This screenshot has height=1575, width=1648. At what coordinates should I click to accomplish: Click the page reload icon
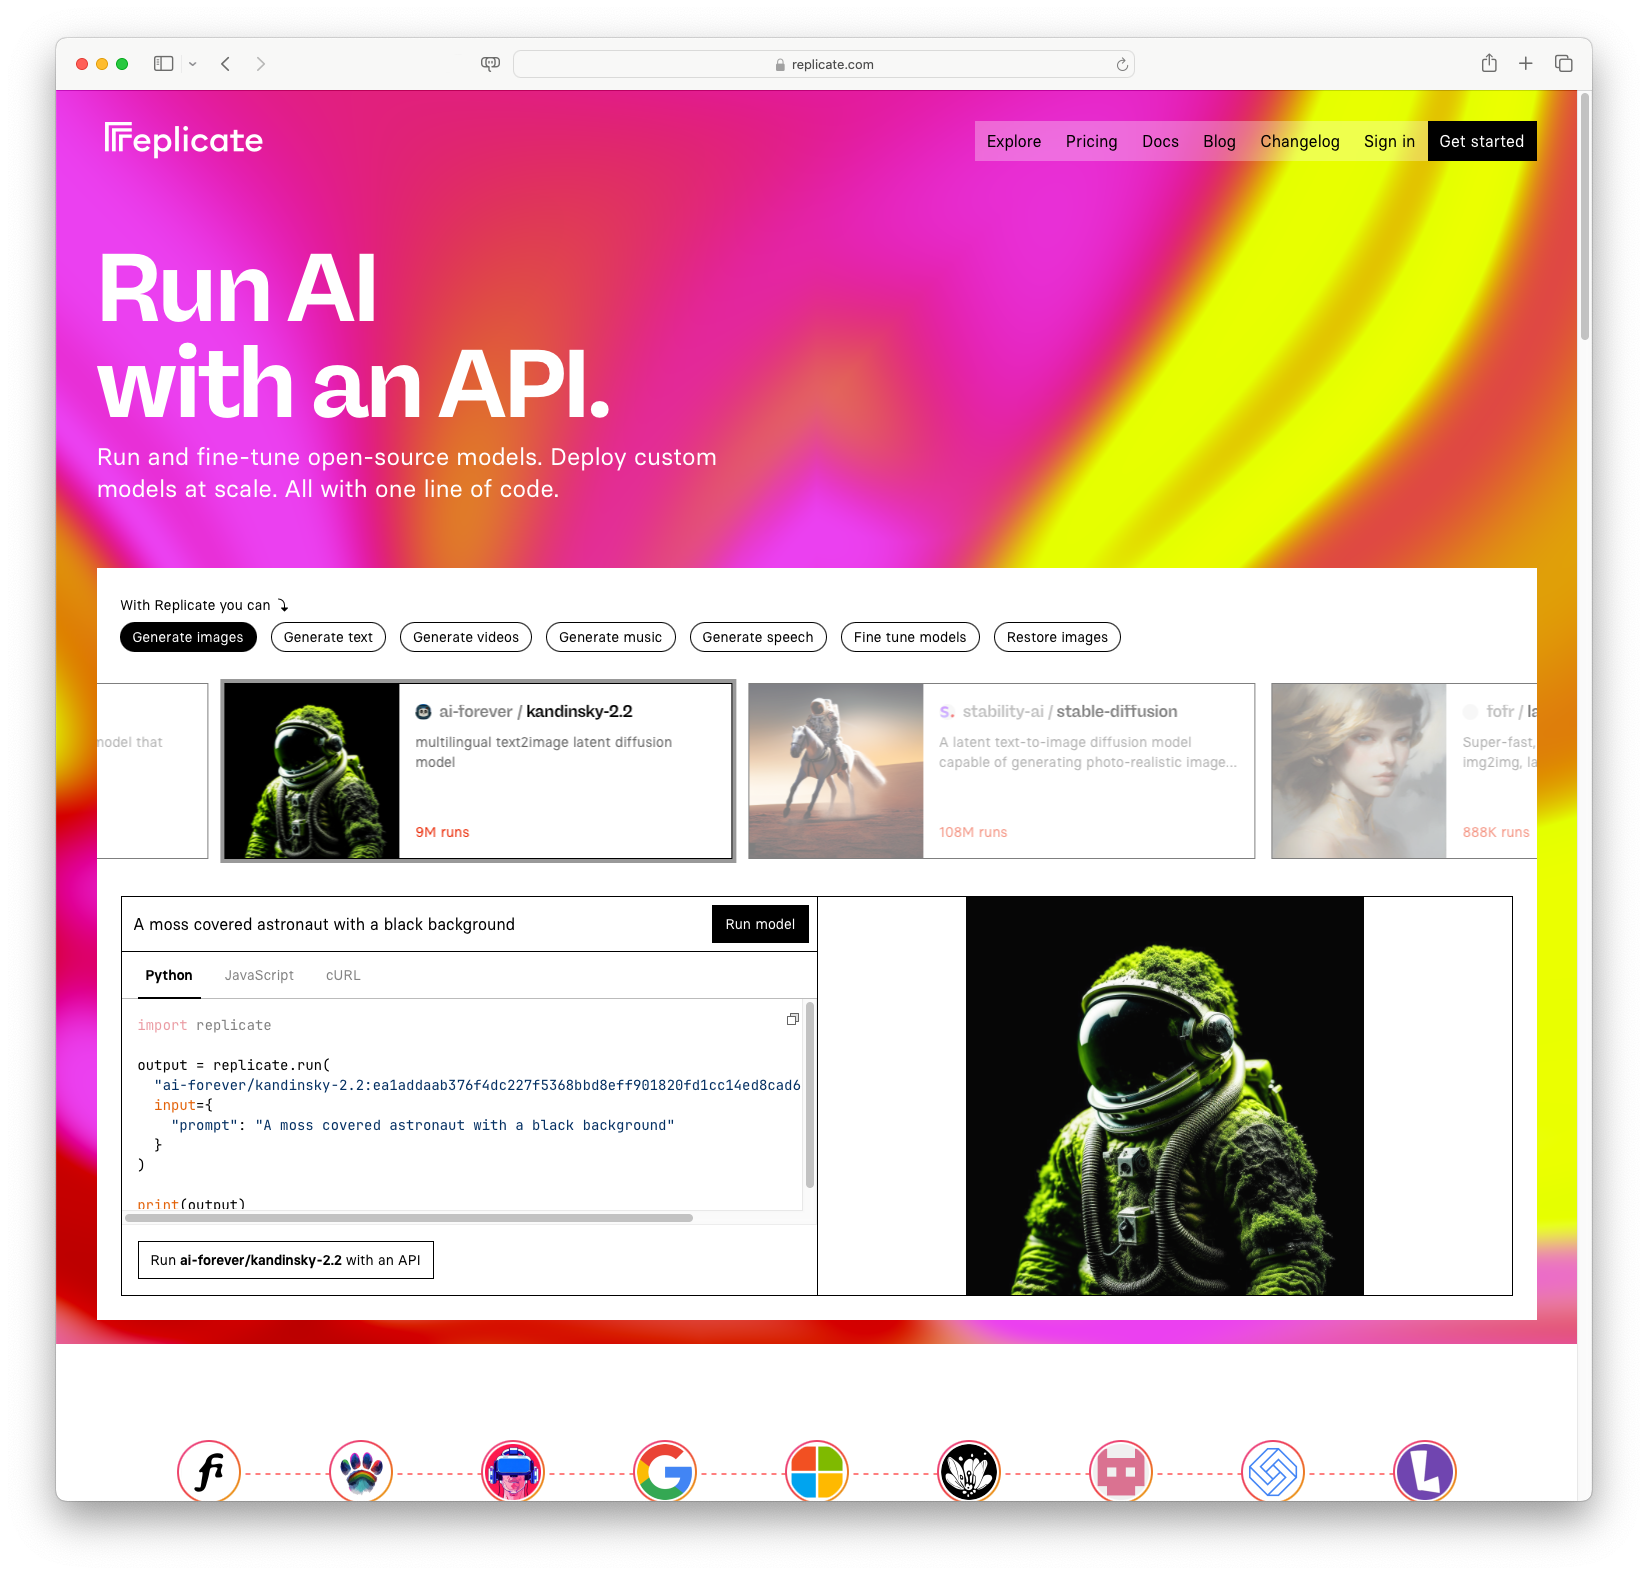[x=1122, y=64]
